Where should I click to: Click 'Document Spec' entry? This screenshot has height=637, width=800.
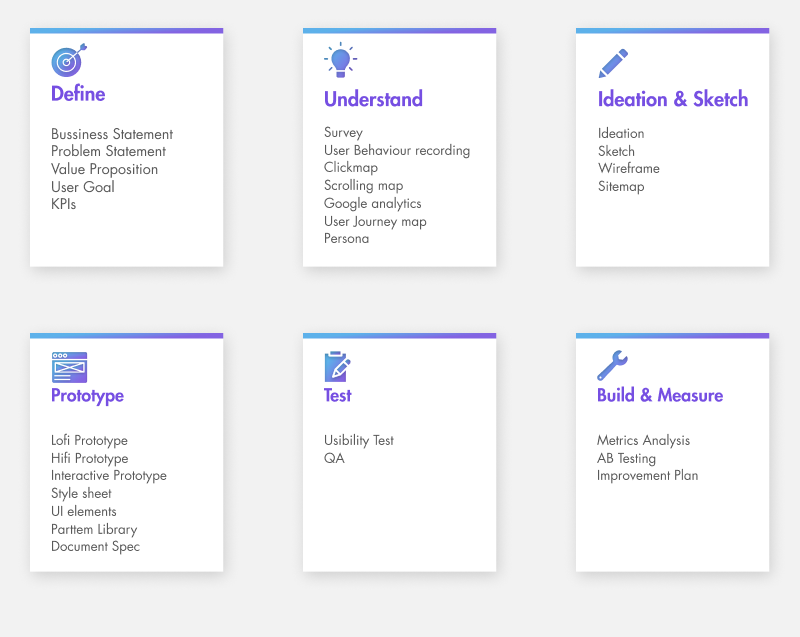tap(95, 547)
